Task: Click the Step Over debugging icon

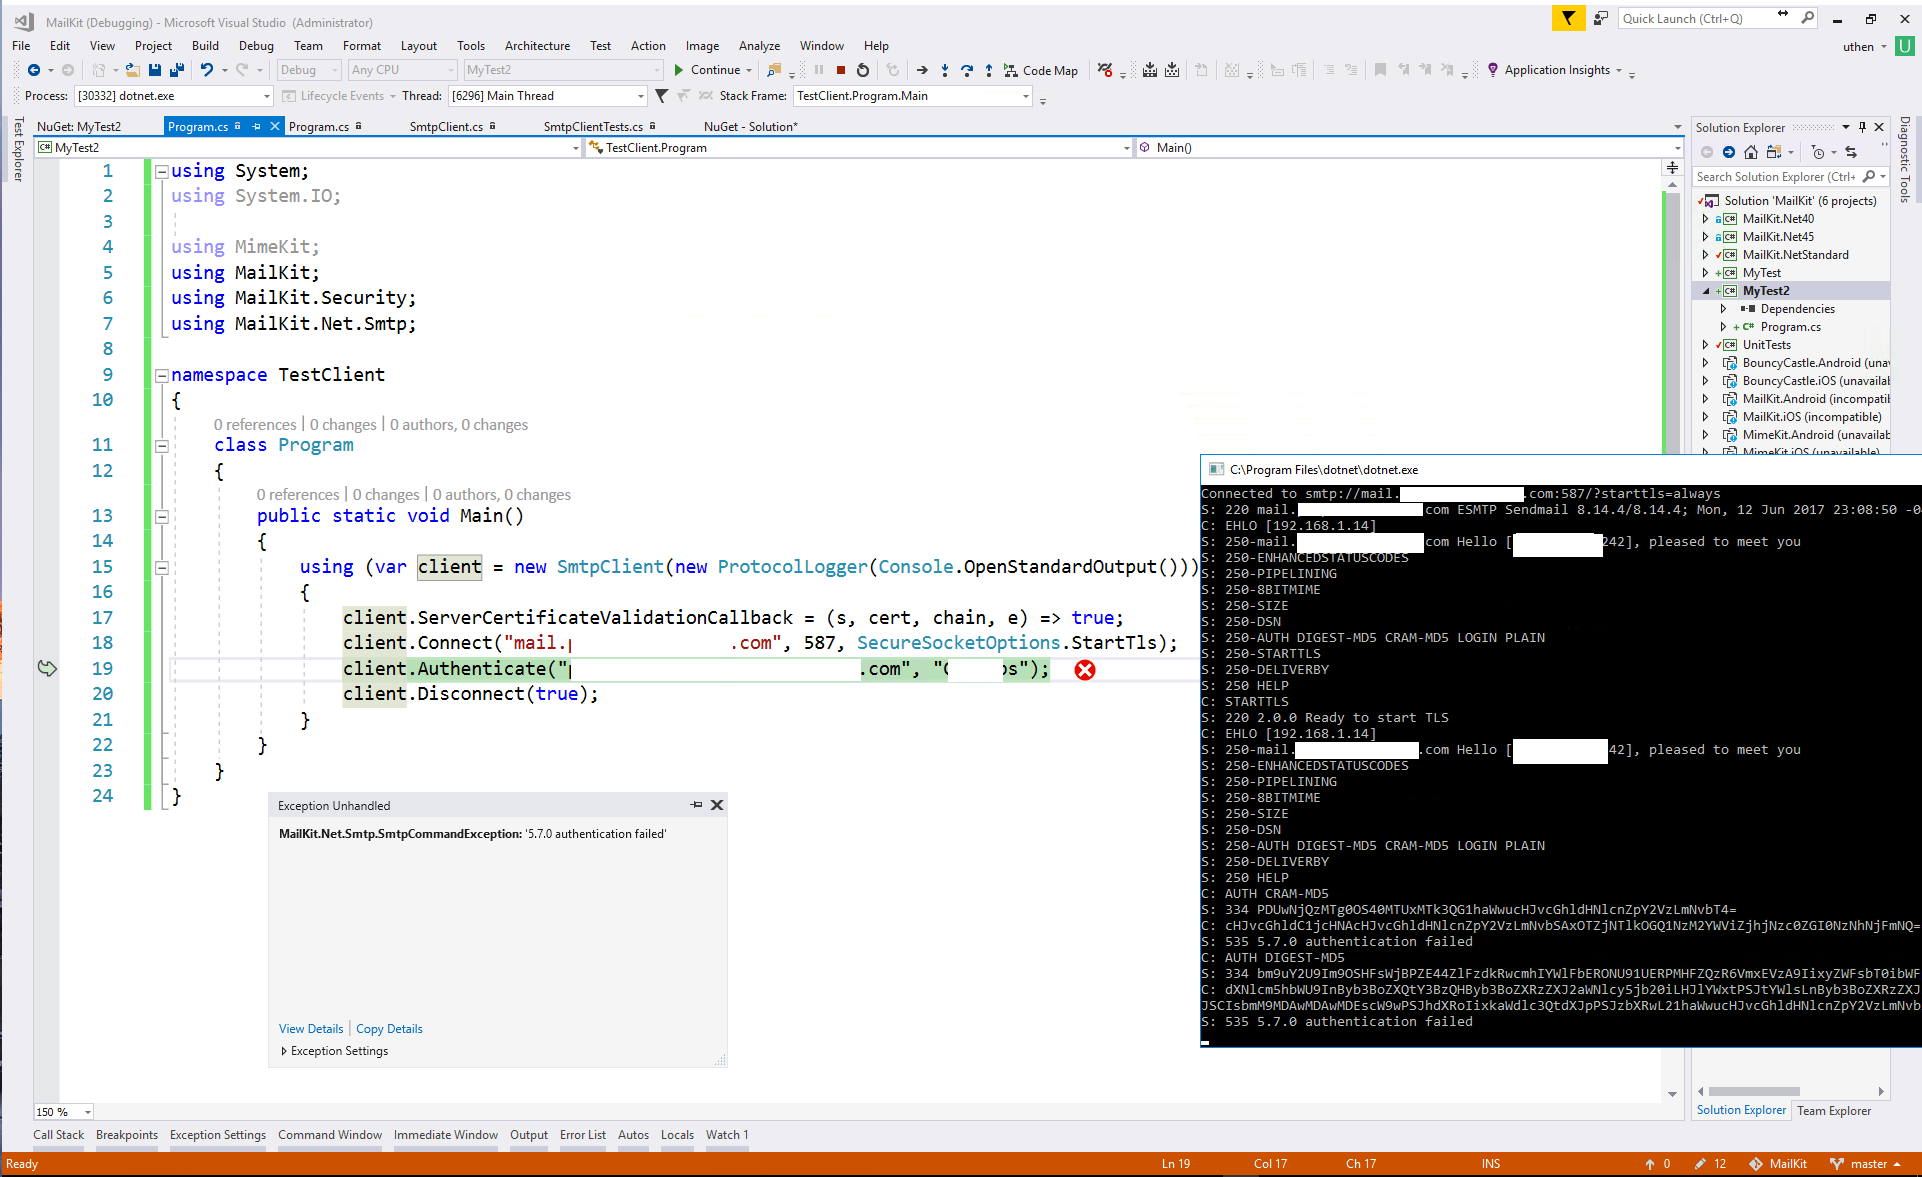Action: coord(968,70)
